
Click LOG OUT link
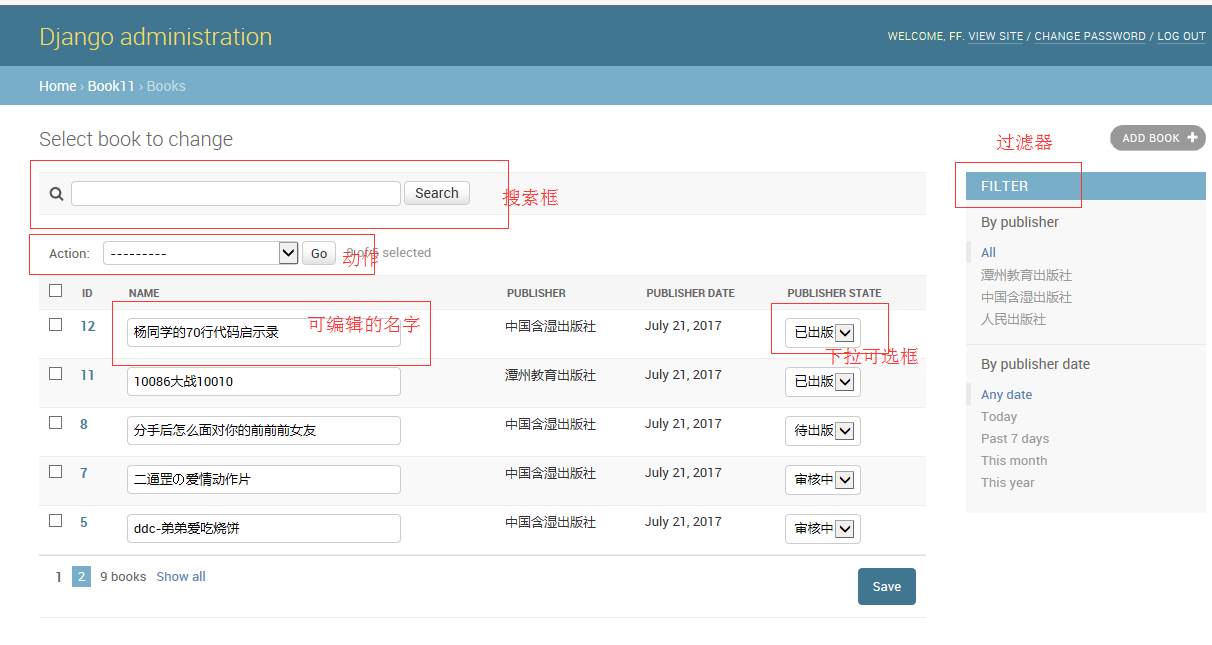coord(1182,36)
